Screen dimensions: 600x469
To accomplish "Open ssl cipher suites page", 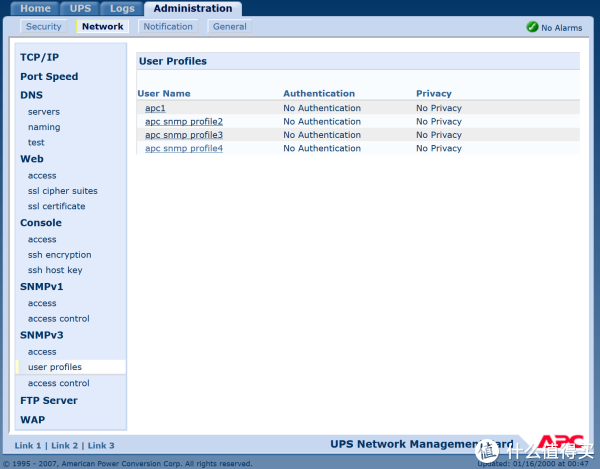I will click(62, 191).
